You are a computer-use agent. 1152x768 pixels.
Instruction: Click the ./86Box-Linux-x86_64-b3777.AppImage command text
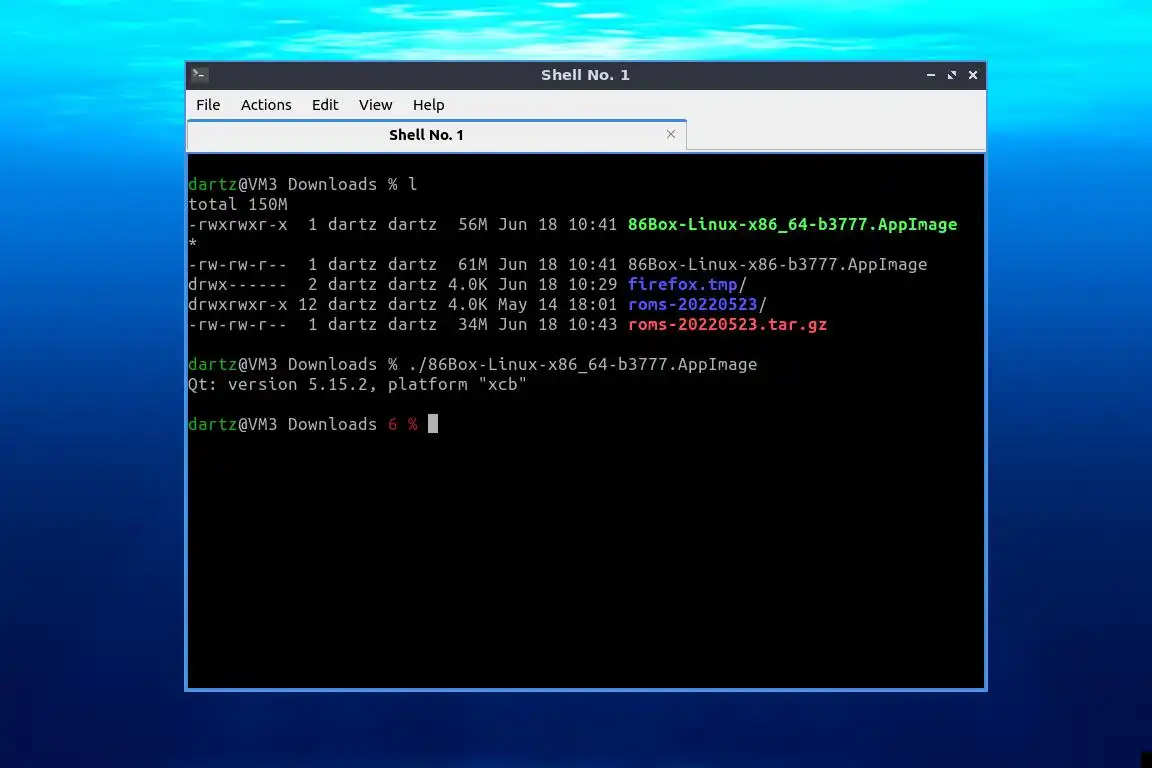coord(583,365)
